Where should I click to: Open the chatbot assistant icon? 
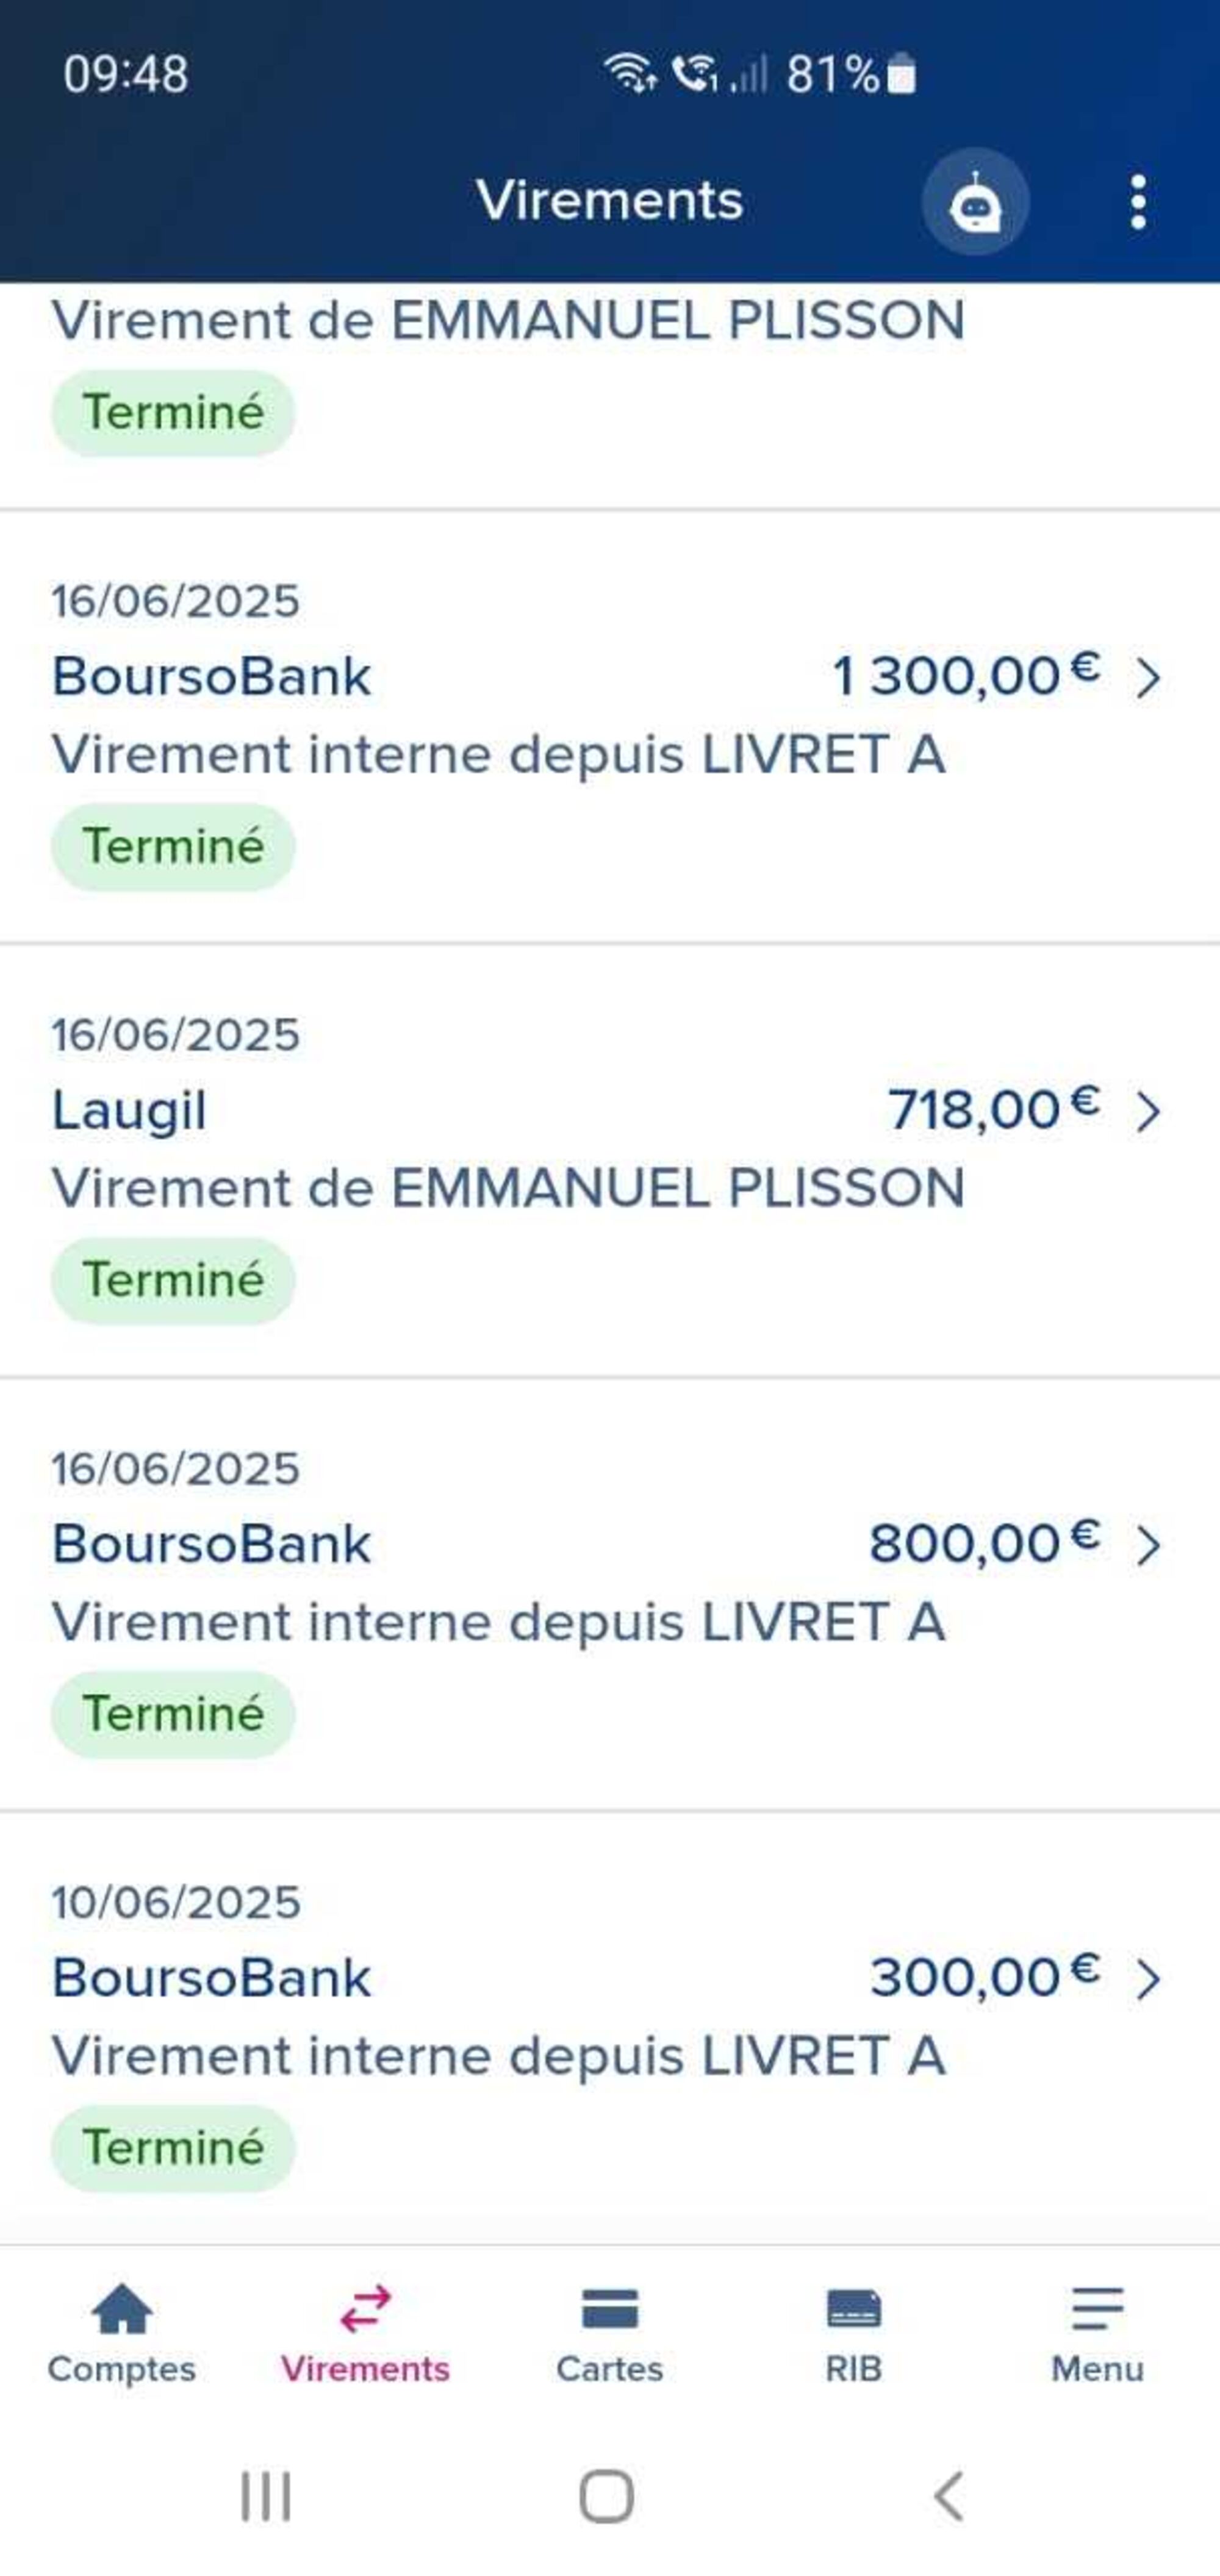(x=975, y=202)
